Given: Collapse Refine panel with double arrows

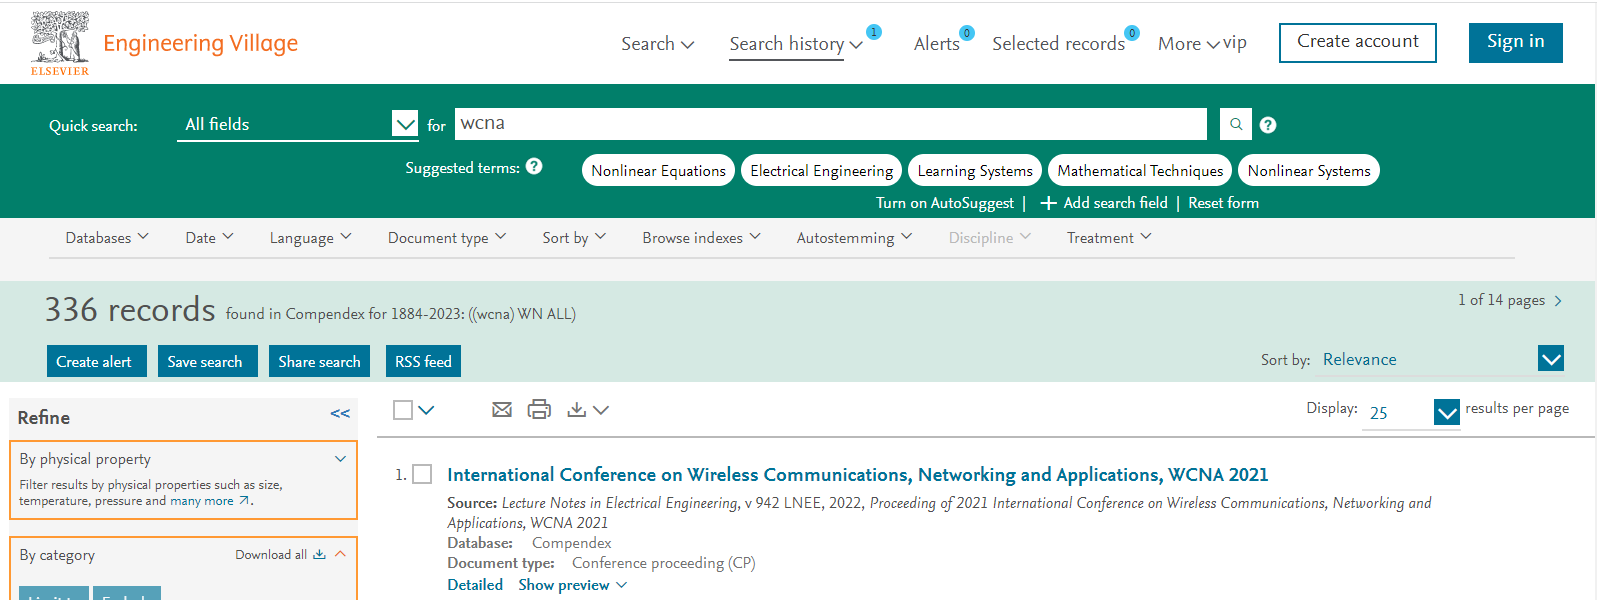Looking at the screenshot, I should pos(340,414).
